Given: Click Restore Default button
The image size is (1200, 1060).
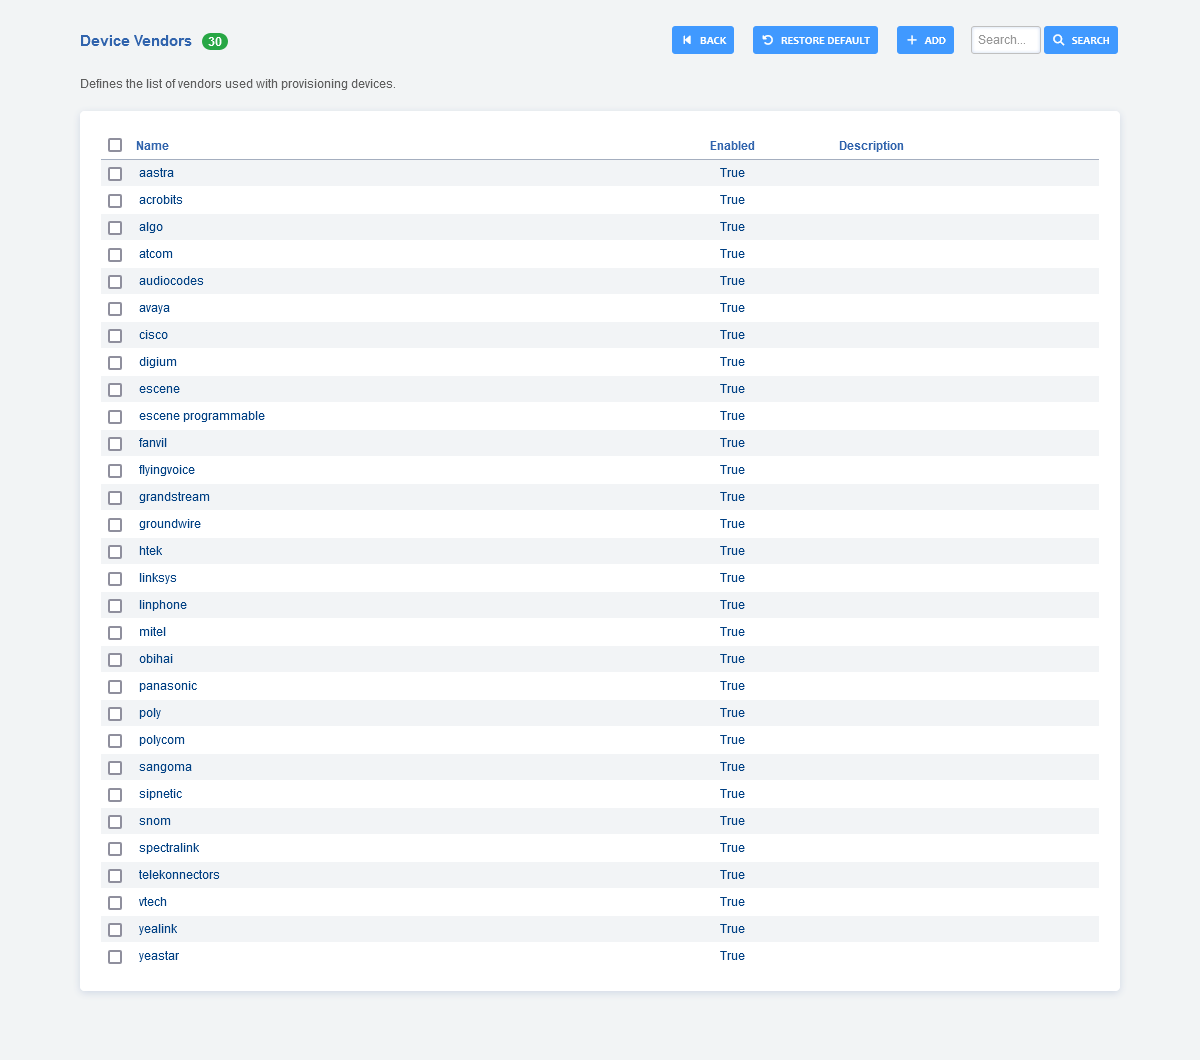Looking at the screenshot, I should pyautogui.click(x=815, y=40).
